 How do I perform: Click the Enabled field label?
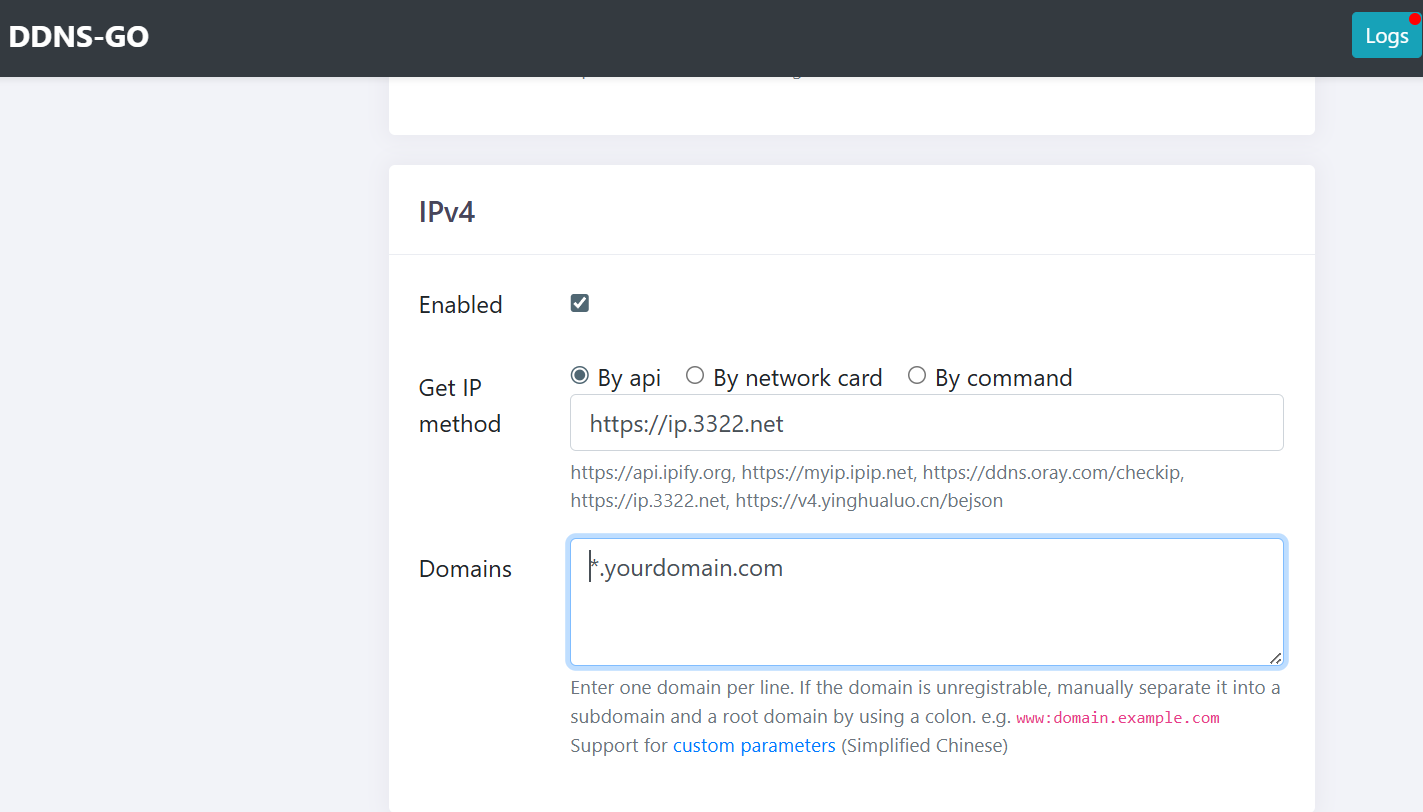[x=461, y=305]
